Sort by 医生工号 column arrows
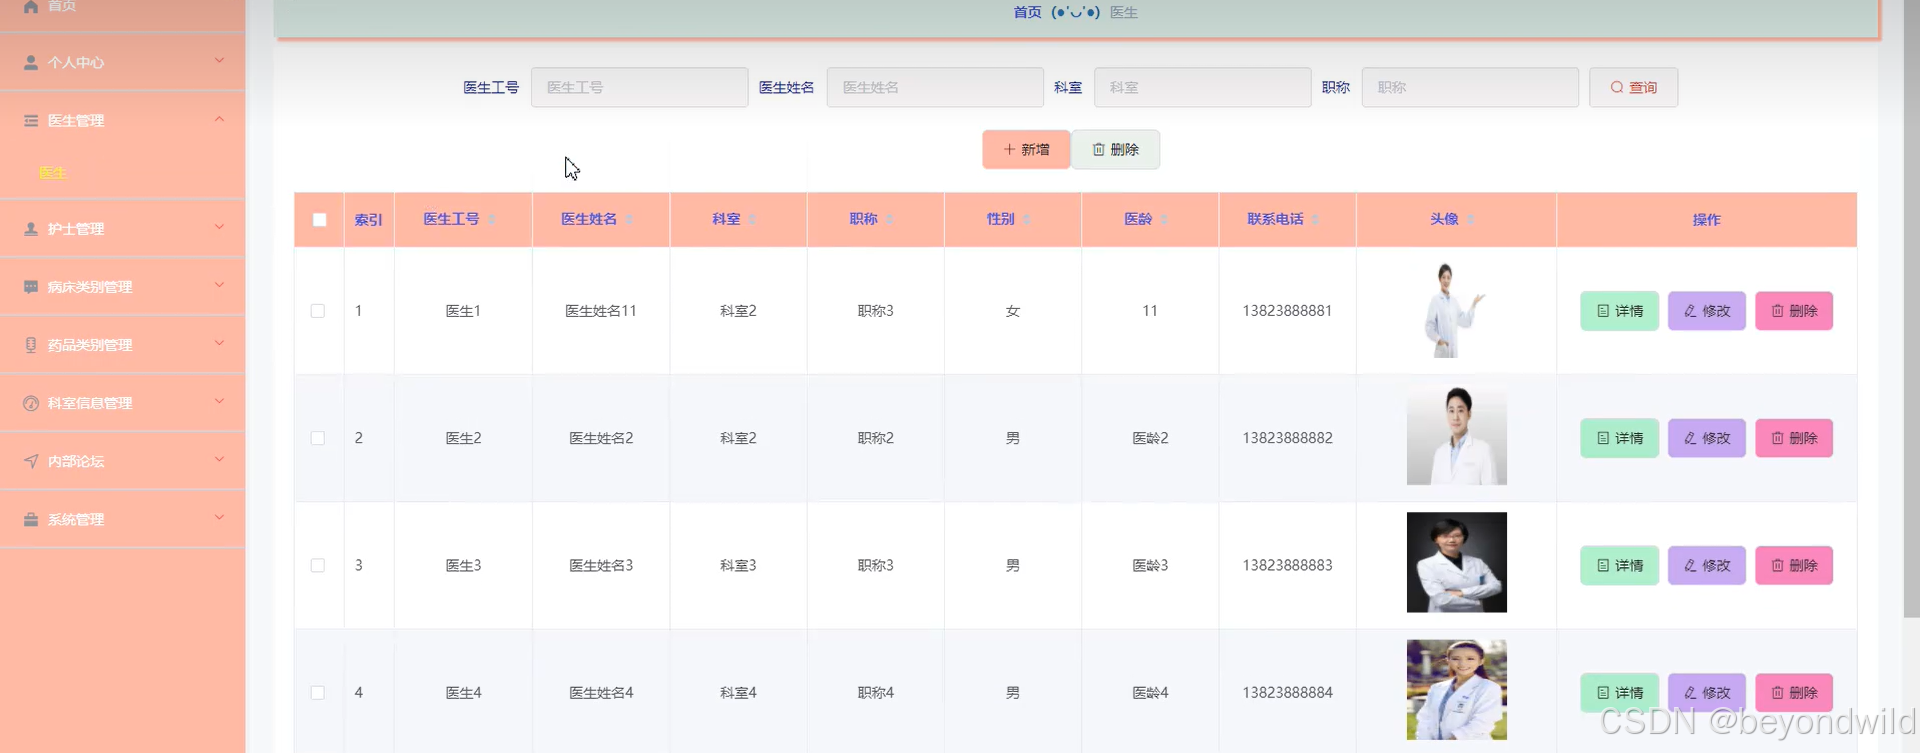Screen dimensions: 1920x753 click(491, 219)
